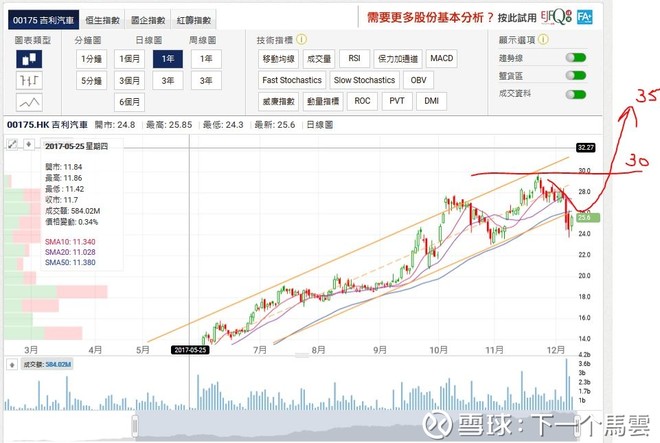Toggle the 成交資料 switch
Screen dimensions: 660x443
point(576,94)
